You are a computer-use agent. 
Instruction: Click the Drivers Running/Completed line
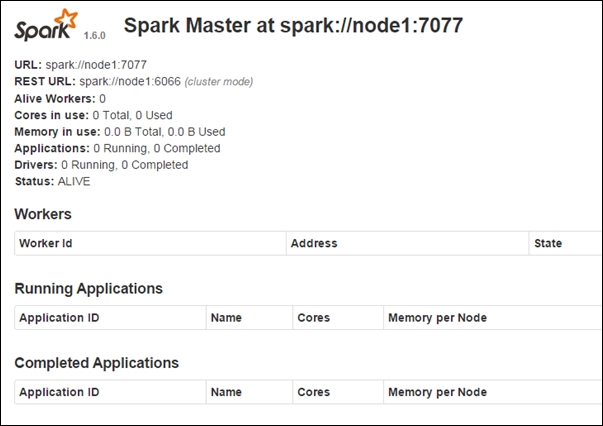pos(101,165)
